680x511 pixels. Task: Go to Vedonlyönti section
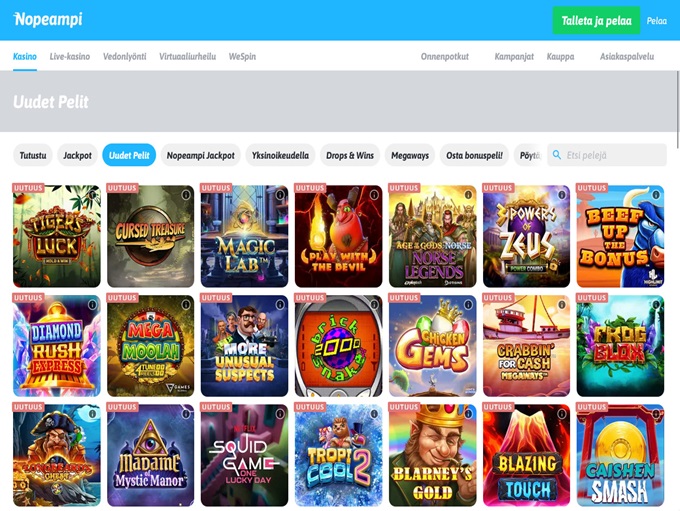(124, 56)
